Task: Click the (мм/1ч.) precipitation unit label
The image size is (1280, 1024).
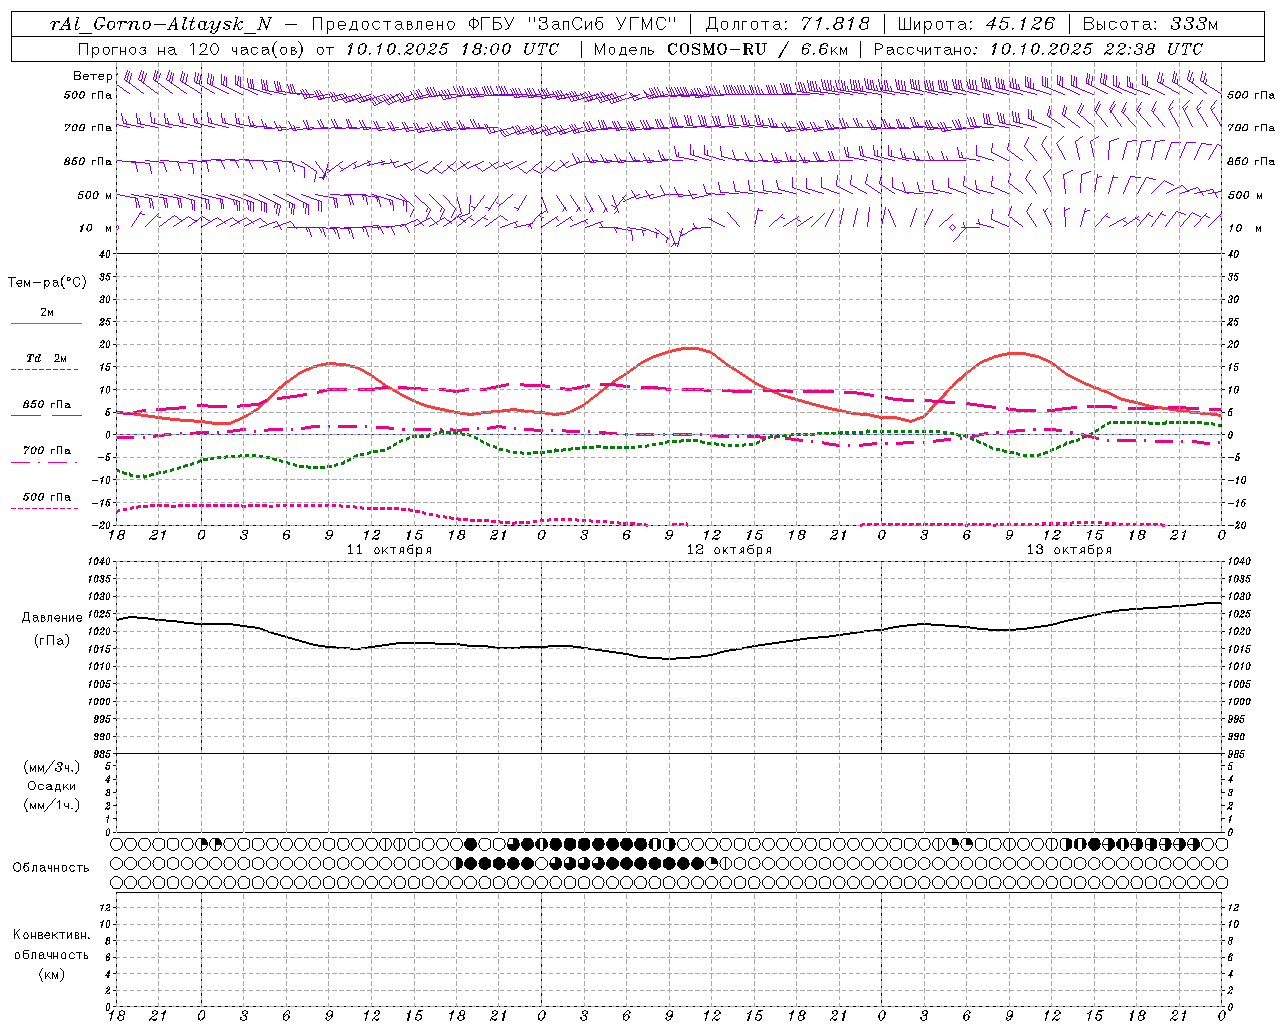Action: pos(52,805)
